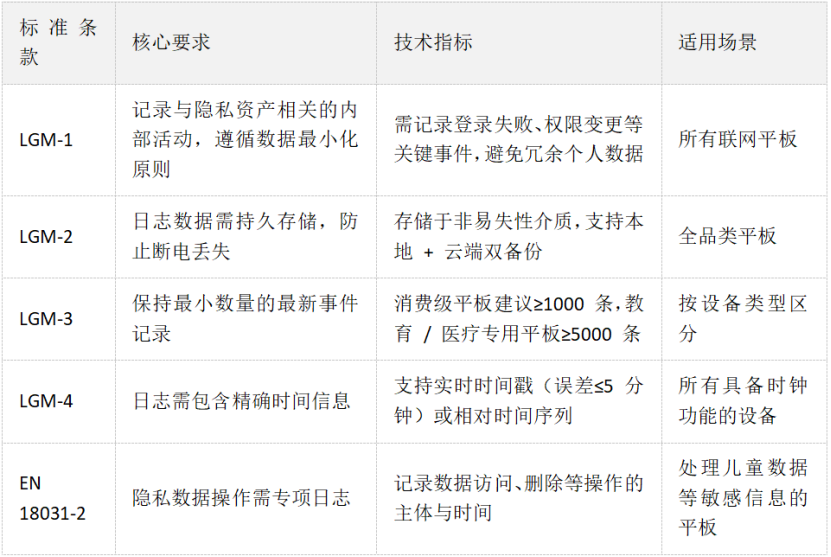Click the cell '记录数据访问、删除等操作的主体与时间'
This screenshot has height=557, width=831.
coord(519,498)
